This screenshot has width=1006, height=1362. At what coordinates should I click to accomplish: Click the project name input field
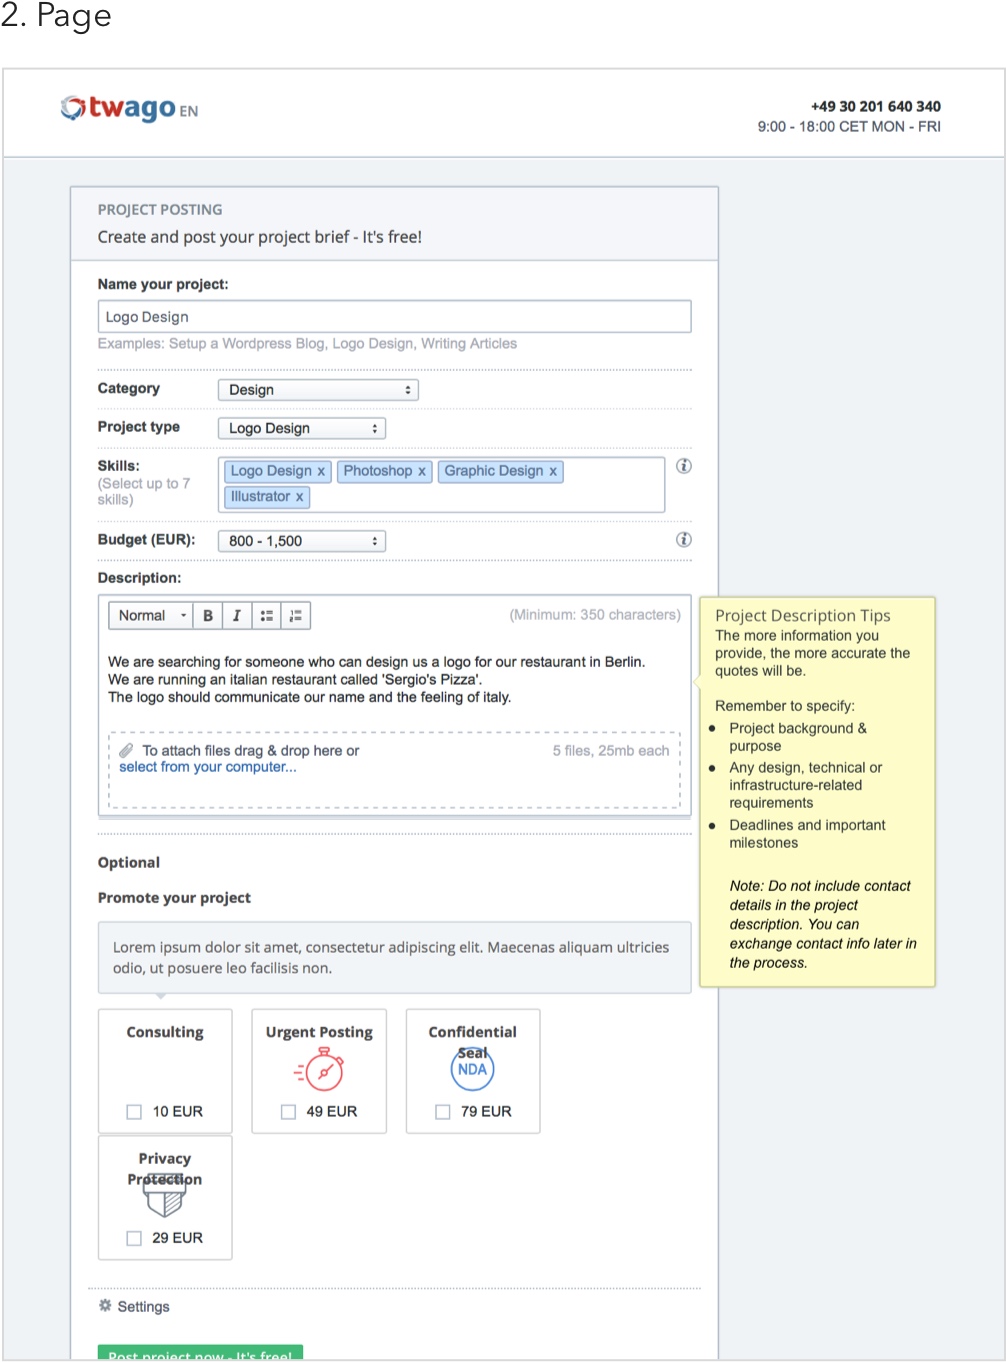[x=394, y=317]
